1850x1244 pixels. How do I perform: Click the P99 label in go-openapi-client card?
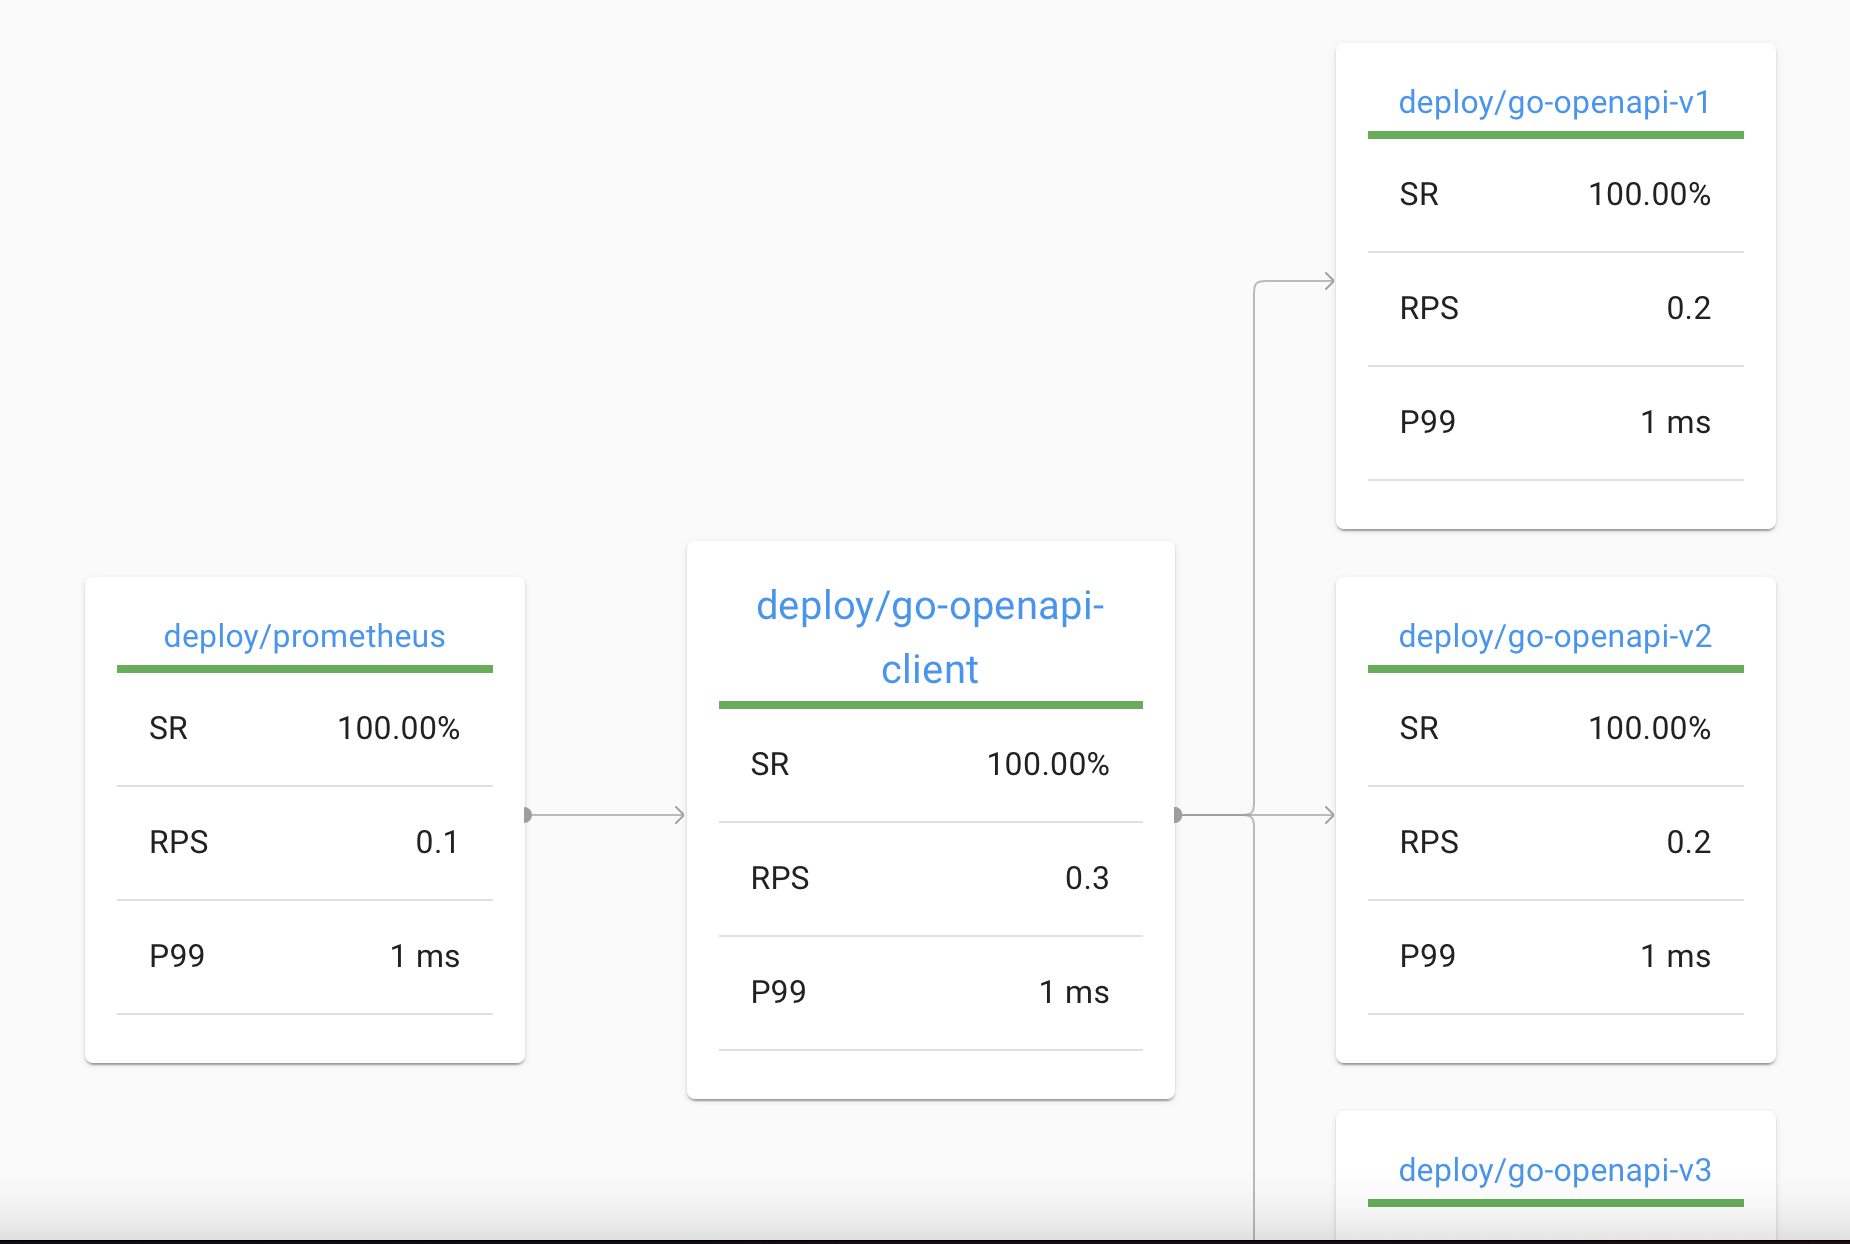tap(778, 992)
